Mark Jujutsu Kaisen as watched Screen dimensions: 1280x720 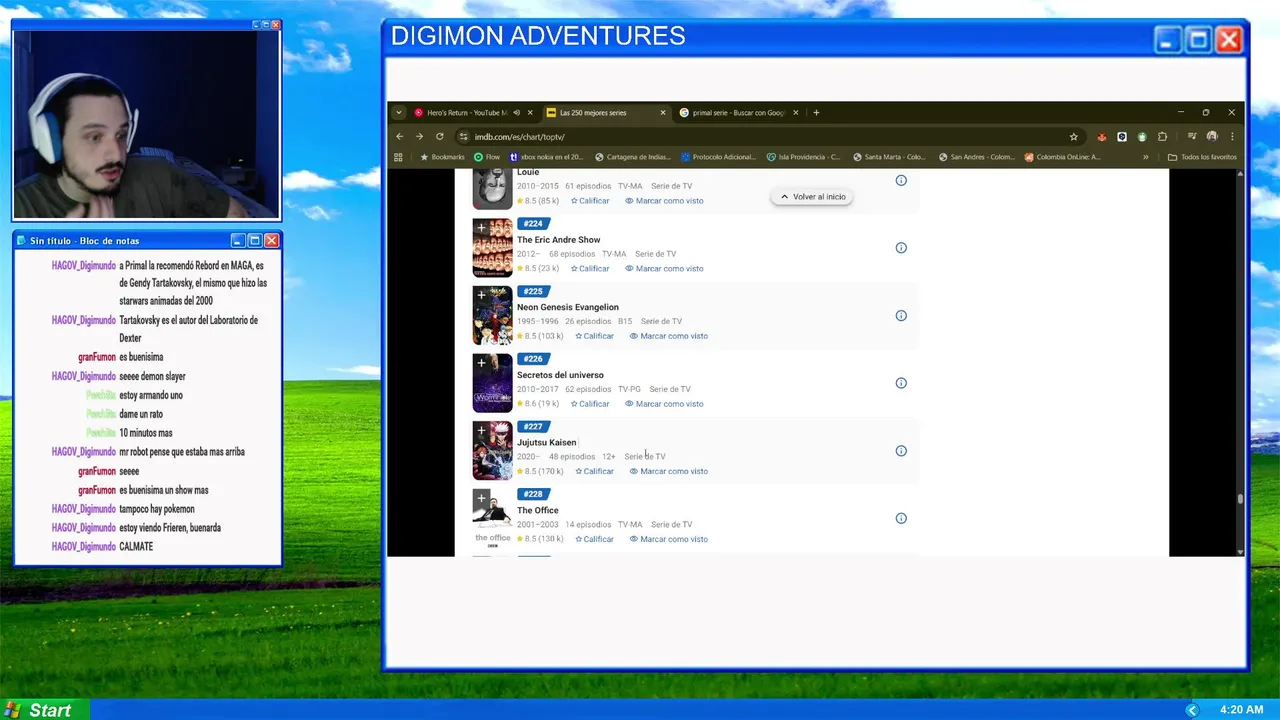(668, 471)
